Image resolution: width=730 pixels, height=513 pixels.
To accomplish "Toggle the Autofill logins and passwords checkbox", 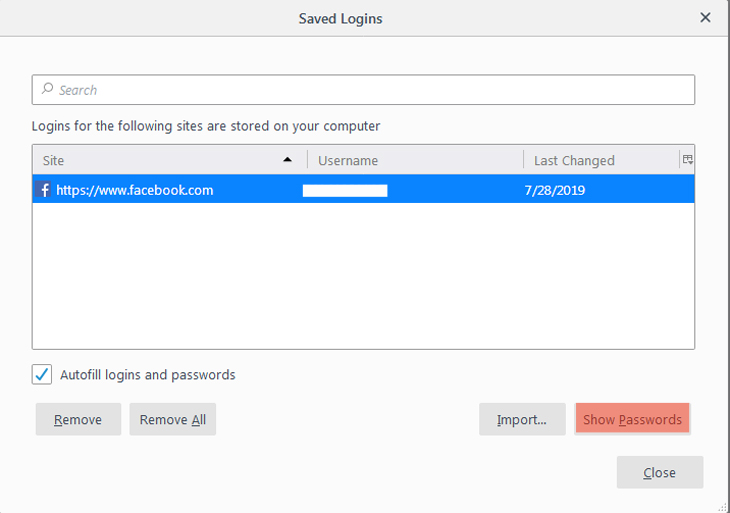I will [43, 375].
